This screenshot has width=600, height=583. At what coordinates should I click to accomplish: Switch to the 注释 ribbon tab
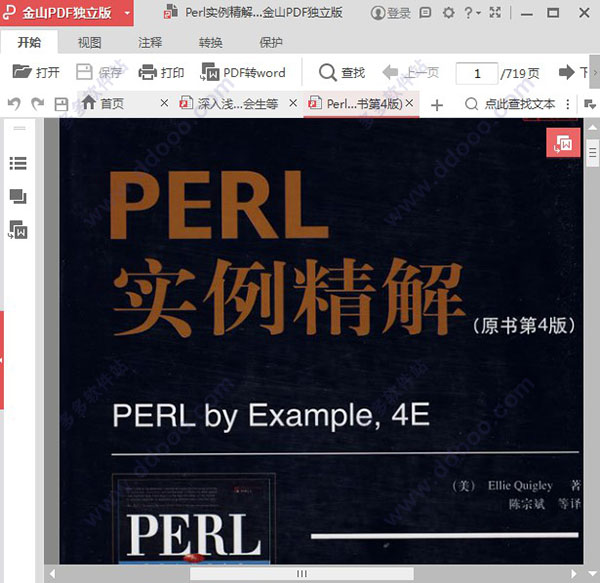tap(150, 42)
